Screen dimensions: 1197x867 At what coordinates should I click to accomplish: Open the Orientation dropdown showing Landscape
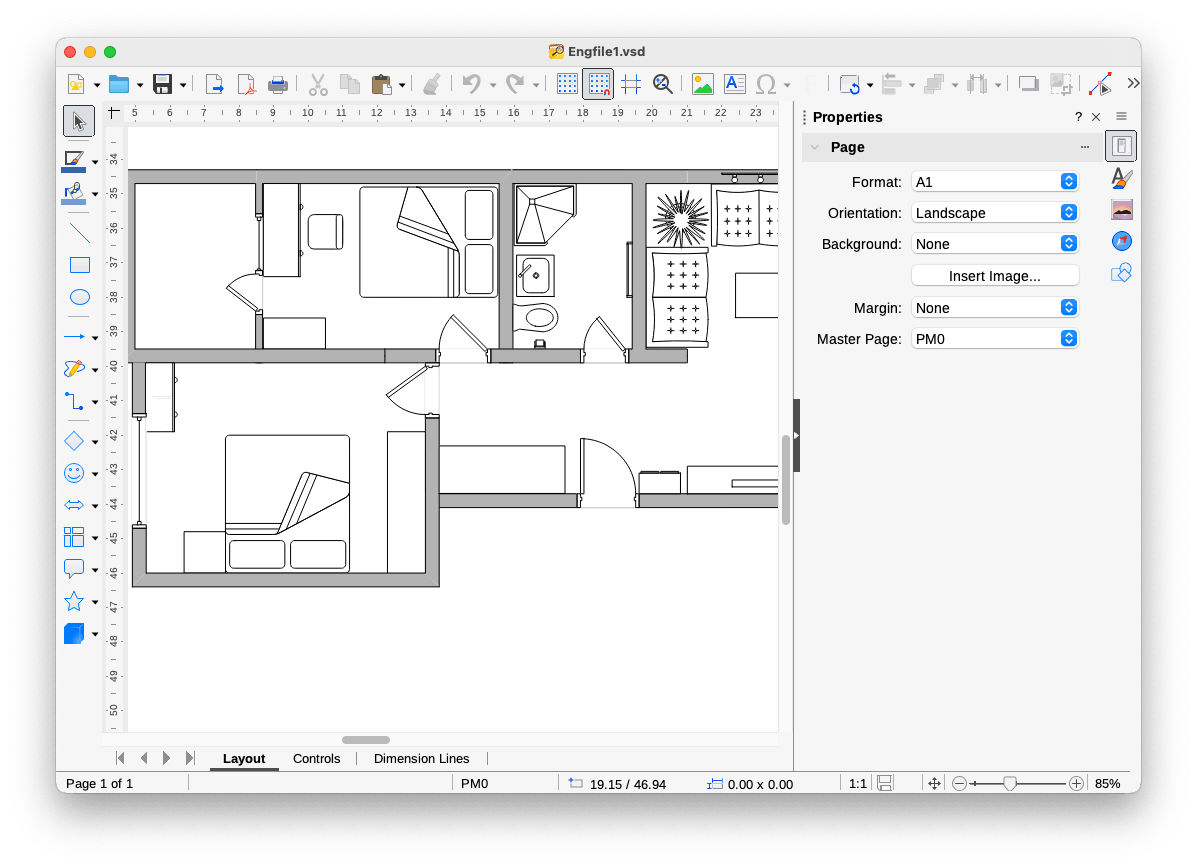[x=995, y=213]
